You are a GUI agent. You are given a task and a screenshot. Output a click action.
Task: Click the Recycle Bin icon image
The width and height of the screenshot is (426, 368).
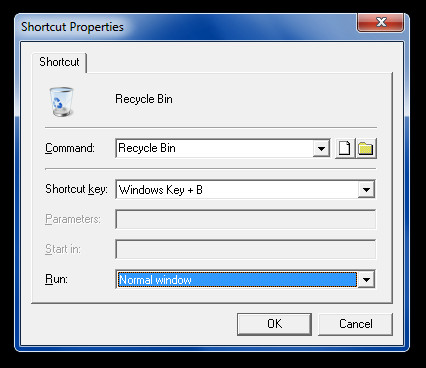[61, 101]
